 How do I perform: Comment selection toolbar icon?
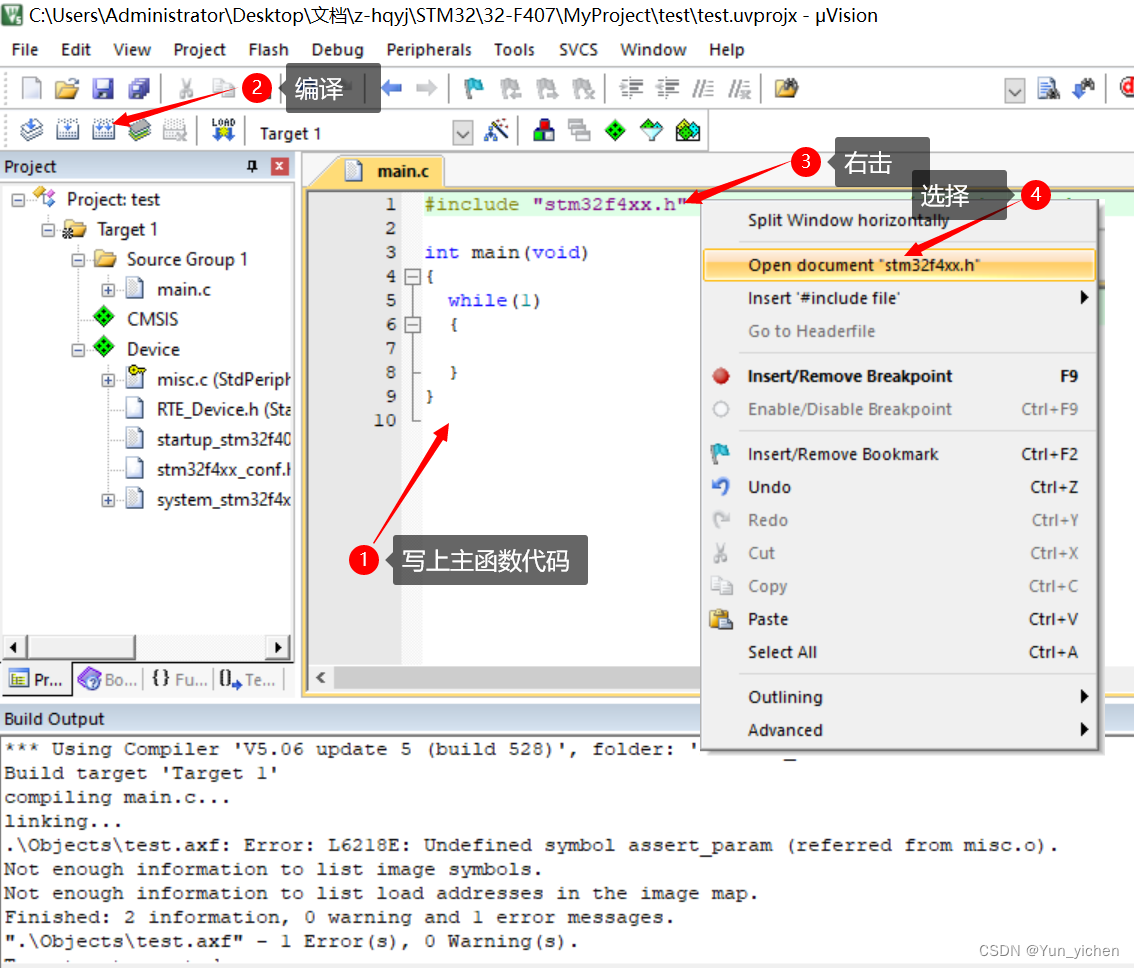coord(703,88)
